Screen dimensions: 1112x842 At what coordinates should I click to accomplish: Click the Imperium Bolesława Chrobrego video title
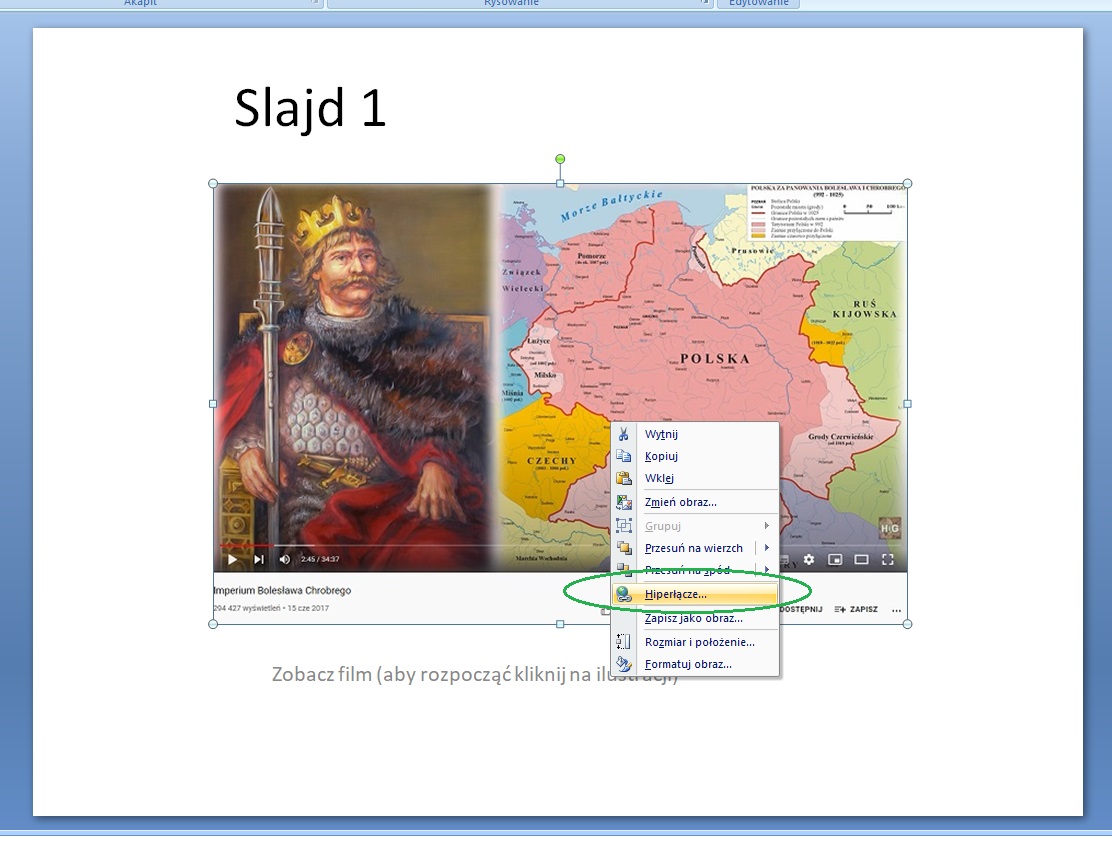pyautogui.click(x=282, y=590)
